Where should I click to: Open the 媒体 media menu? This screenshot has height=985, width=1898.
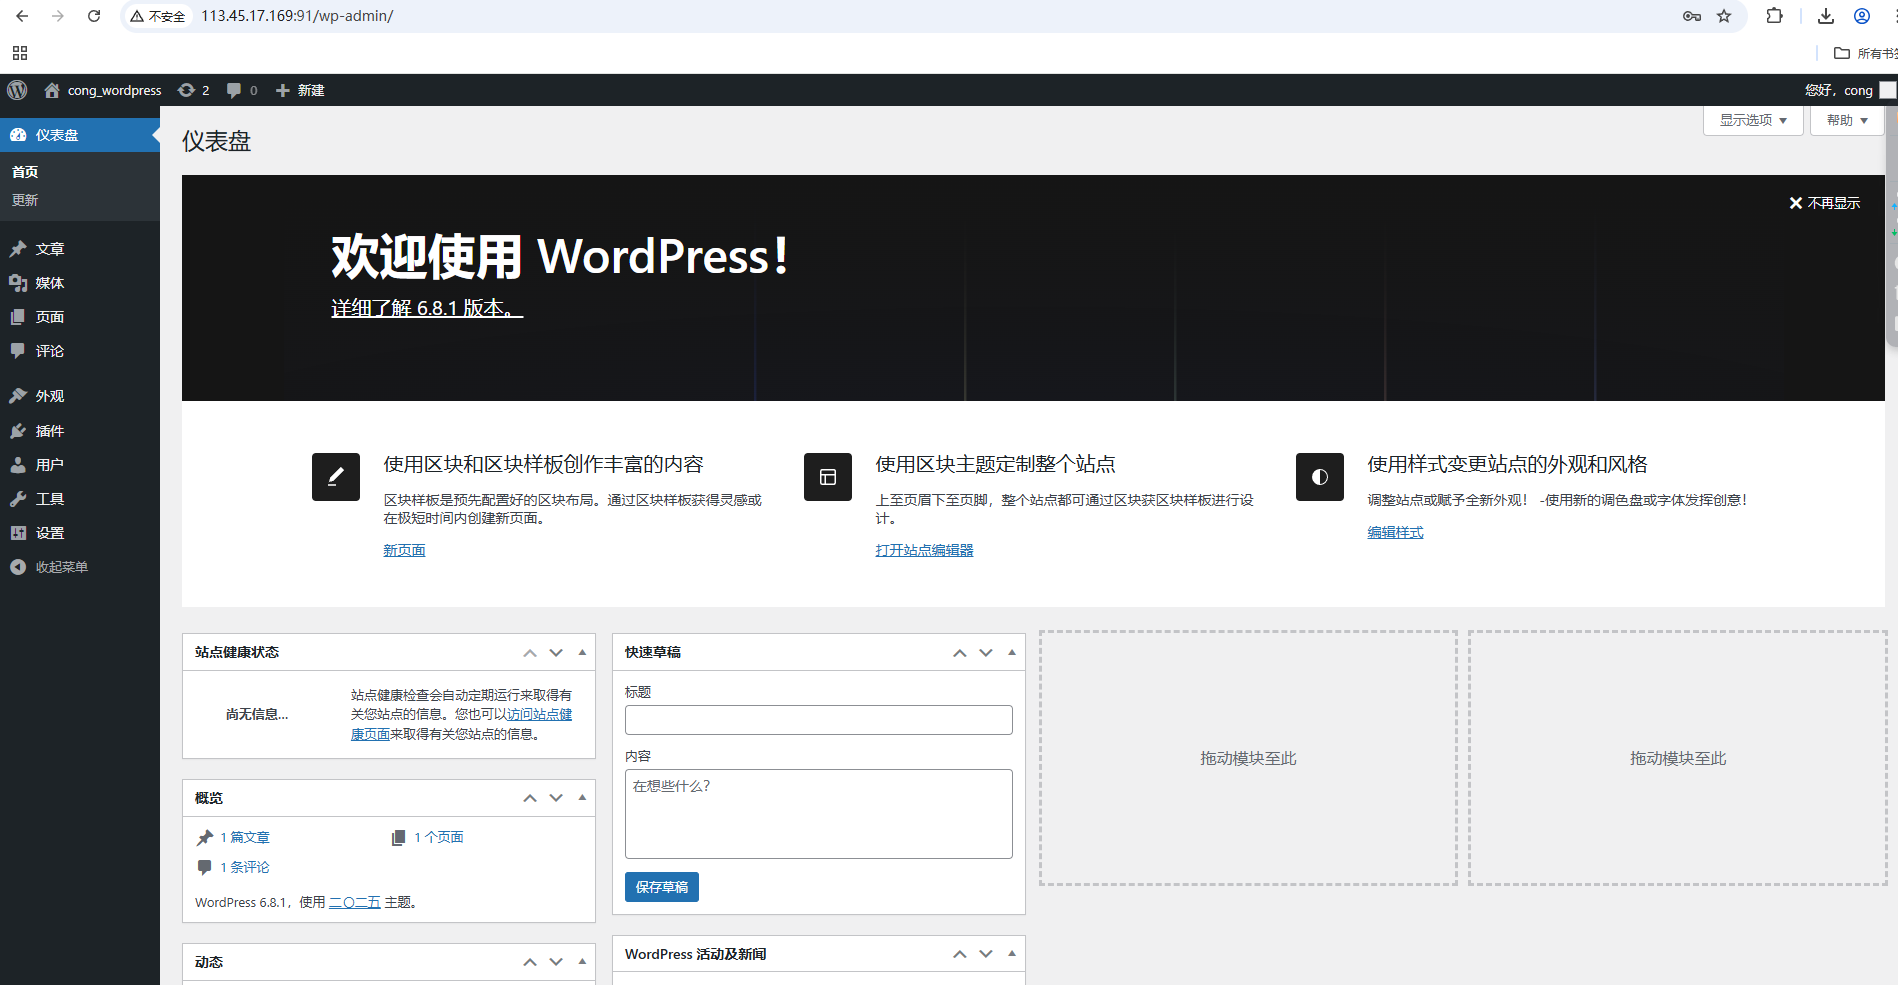tap(80, 283)
